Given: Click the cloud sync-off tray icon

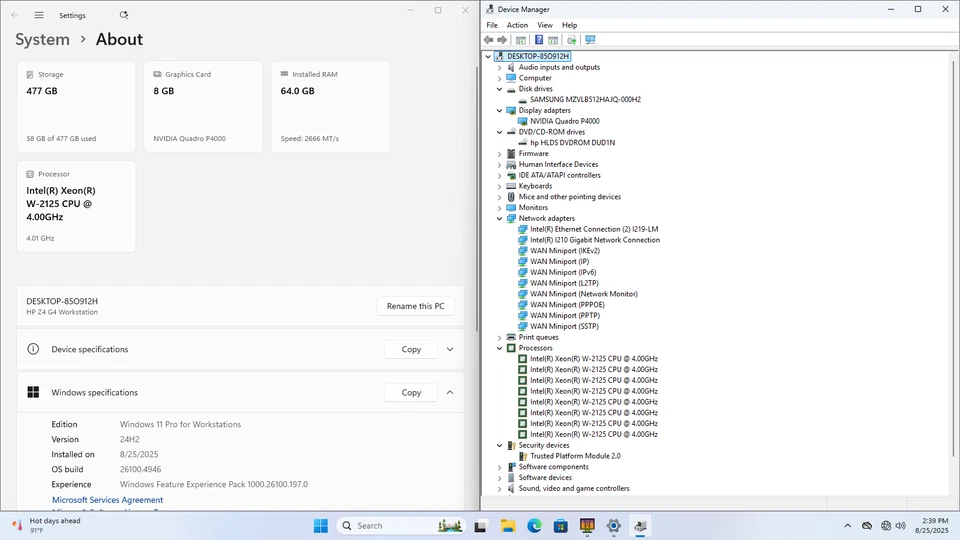Looking at the screenshot, I should pos(867,525).
